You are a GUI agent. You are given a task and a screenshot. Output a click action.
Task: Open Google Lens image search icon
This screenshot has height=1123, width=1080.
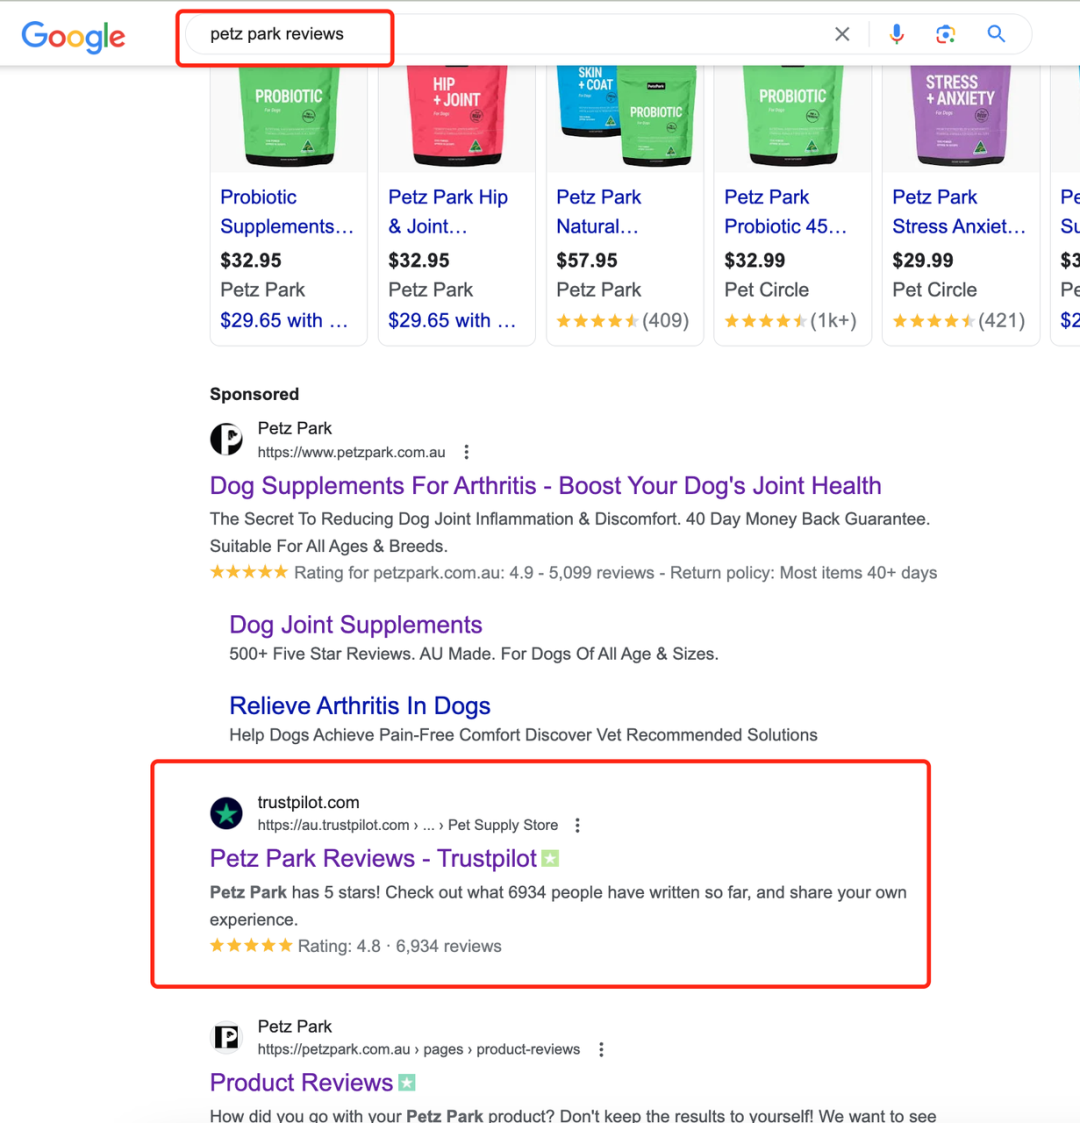(945, 34)
